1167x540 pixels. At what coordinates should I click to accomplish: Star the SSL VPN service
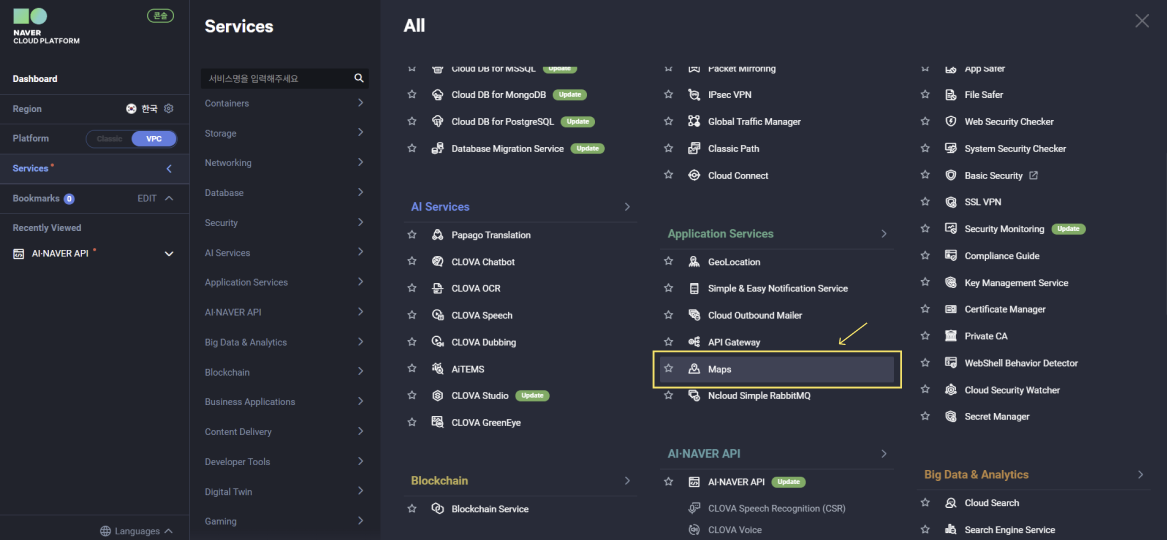tap(925, 202)
